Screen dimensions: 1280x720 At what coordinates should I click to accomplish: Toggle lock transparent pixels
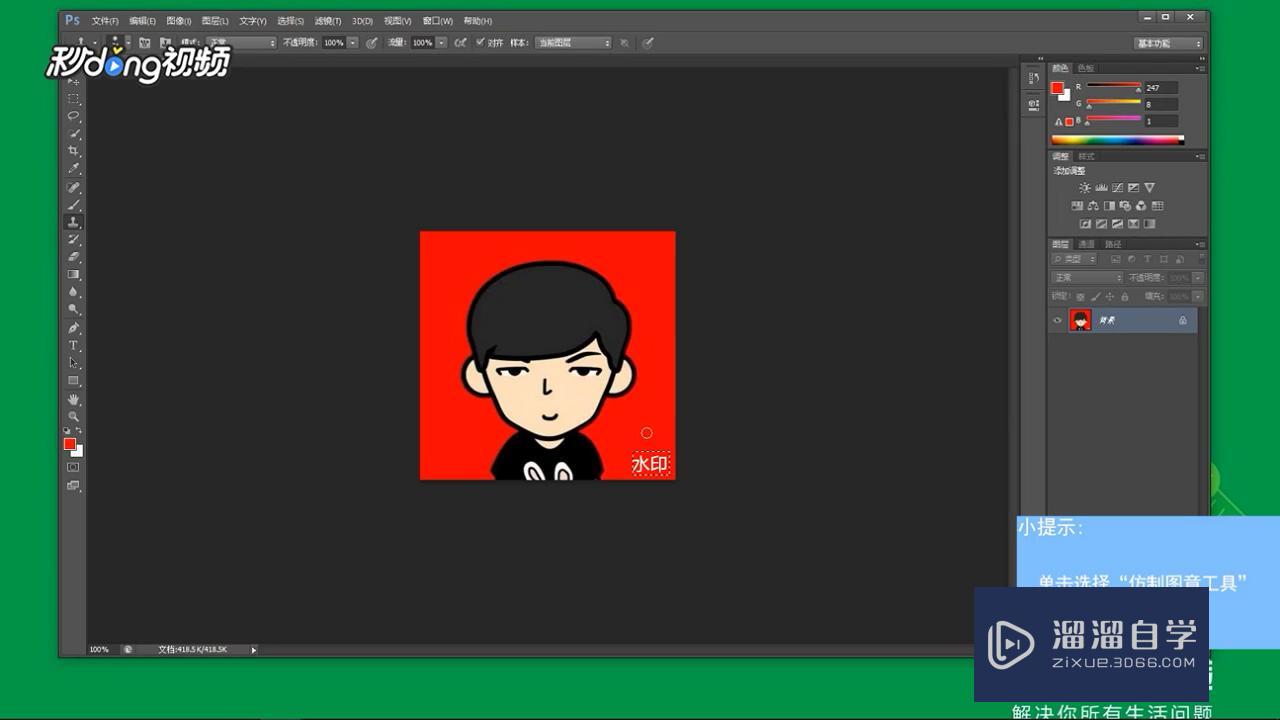click(x=1080, y=297)
